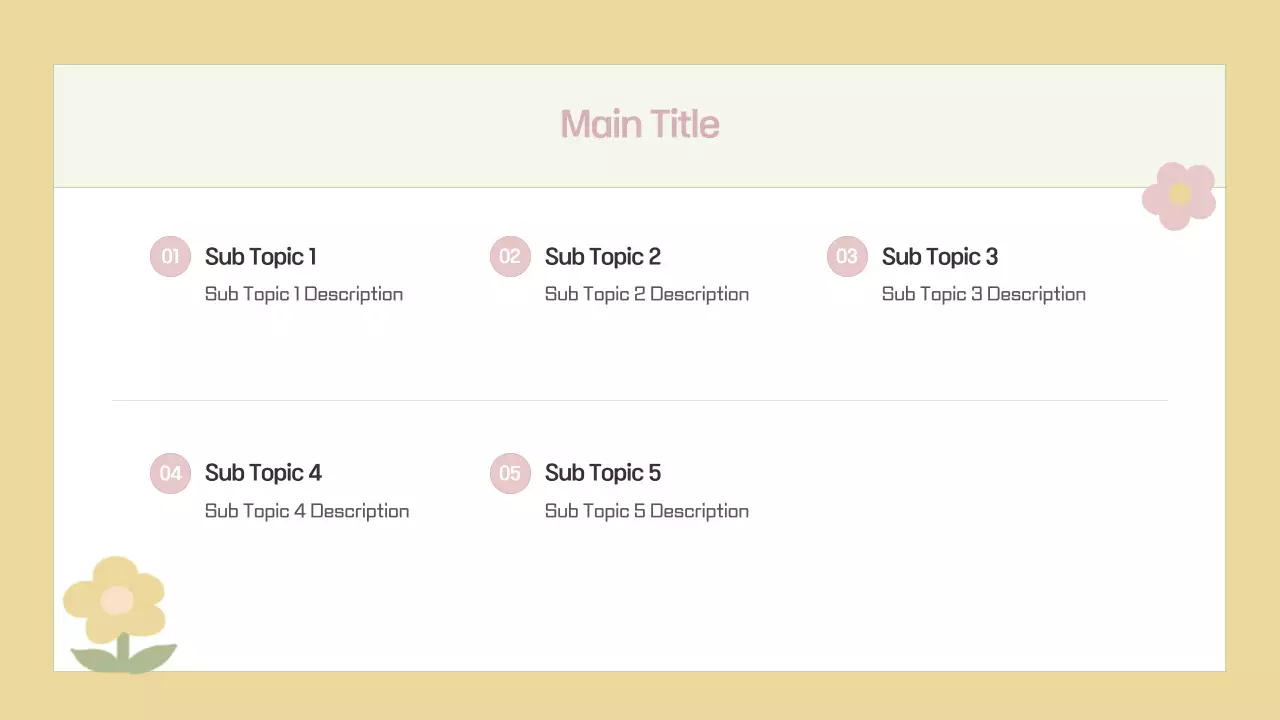Screen dimensions: 1280x720
Task: Click the Sub Topic 3 Description text
Action: pos(984,294)
